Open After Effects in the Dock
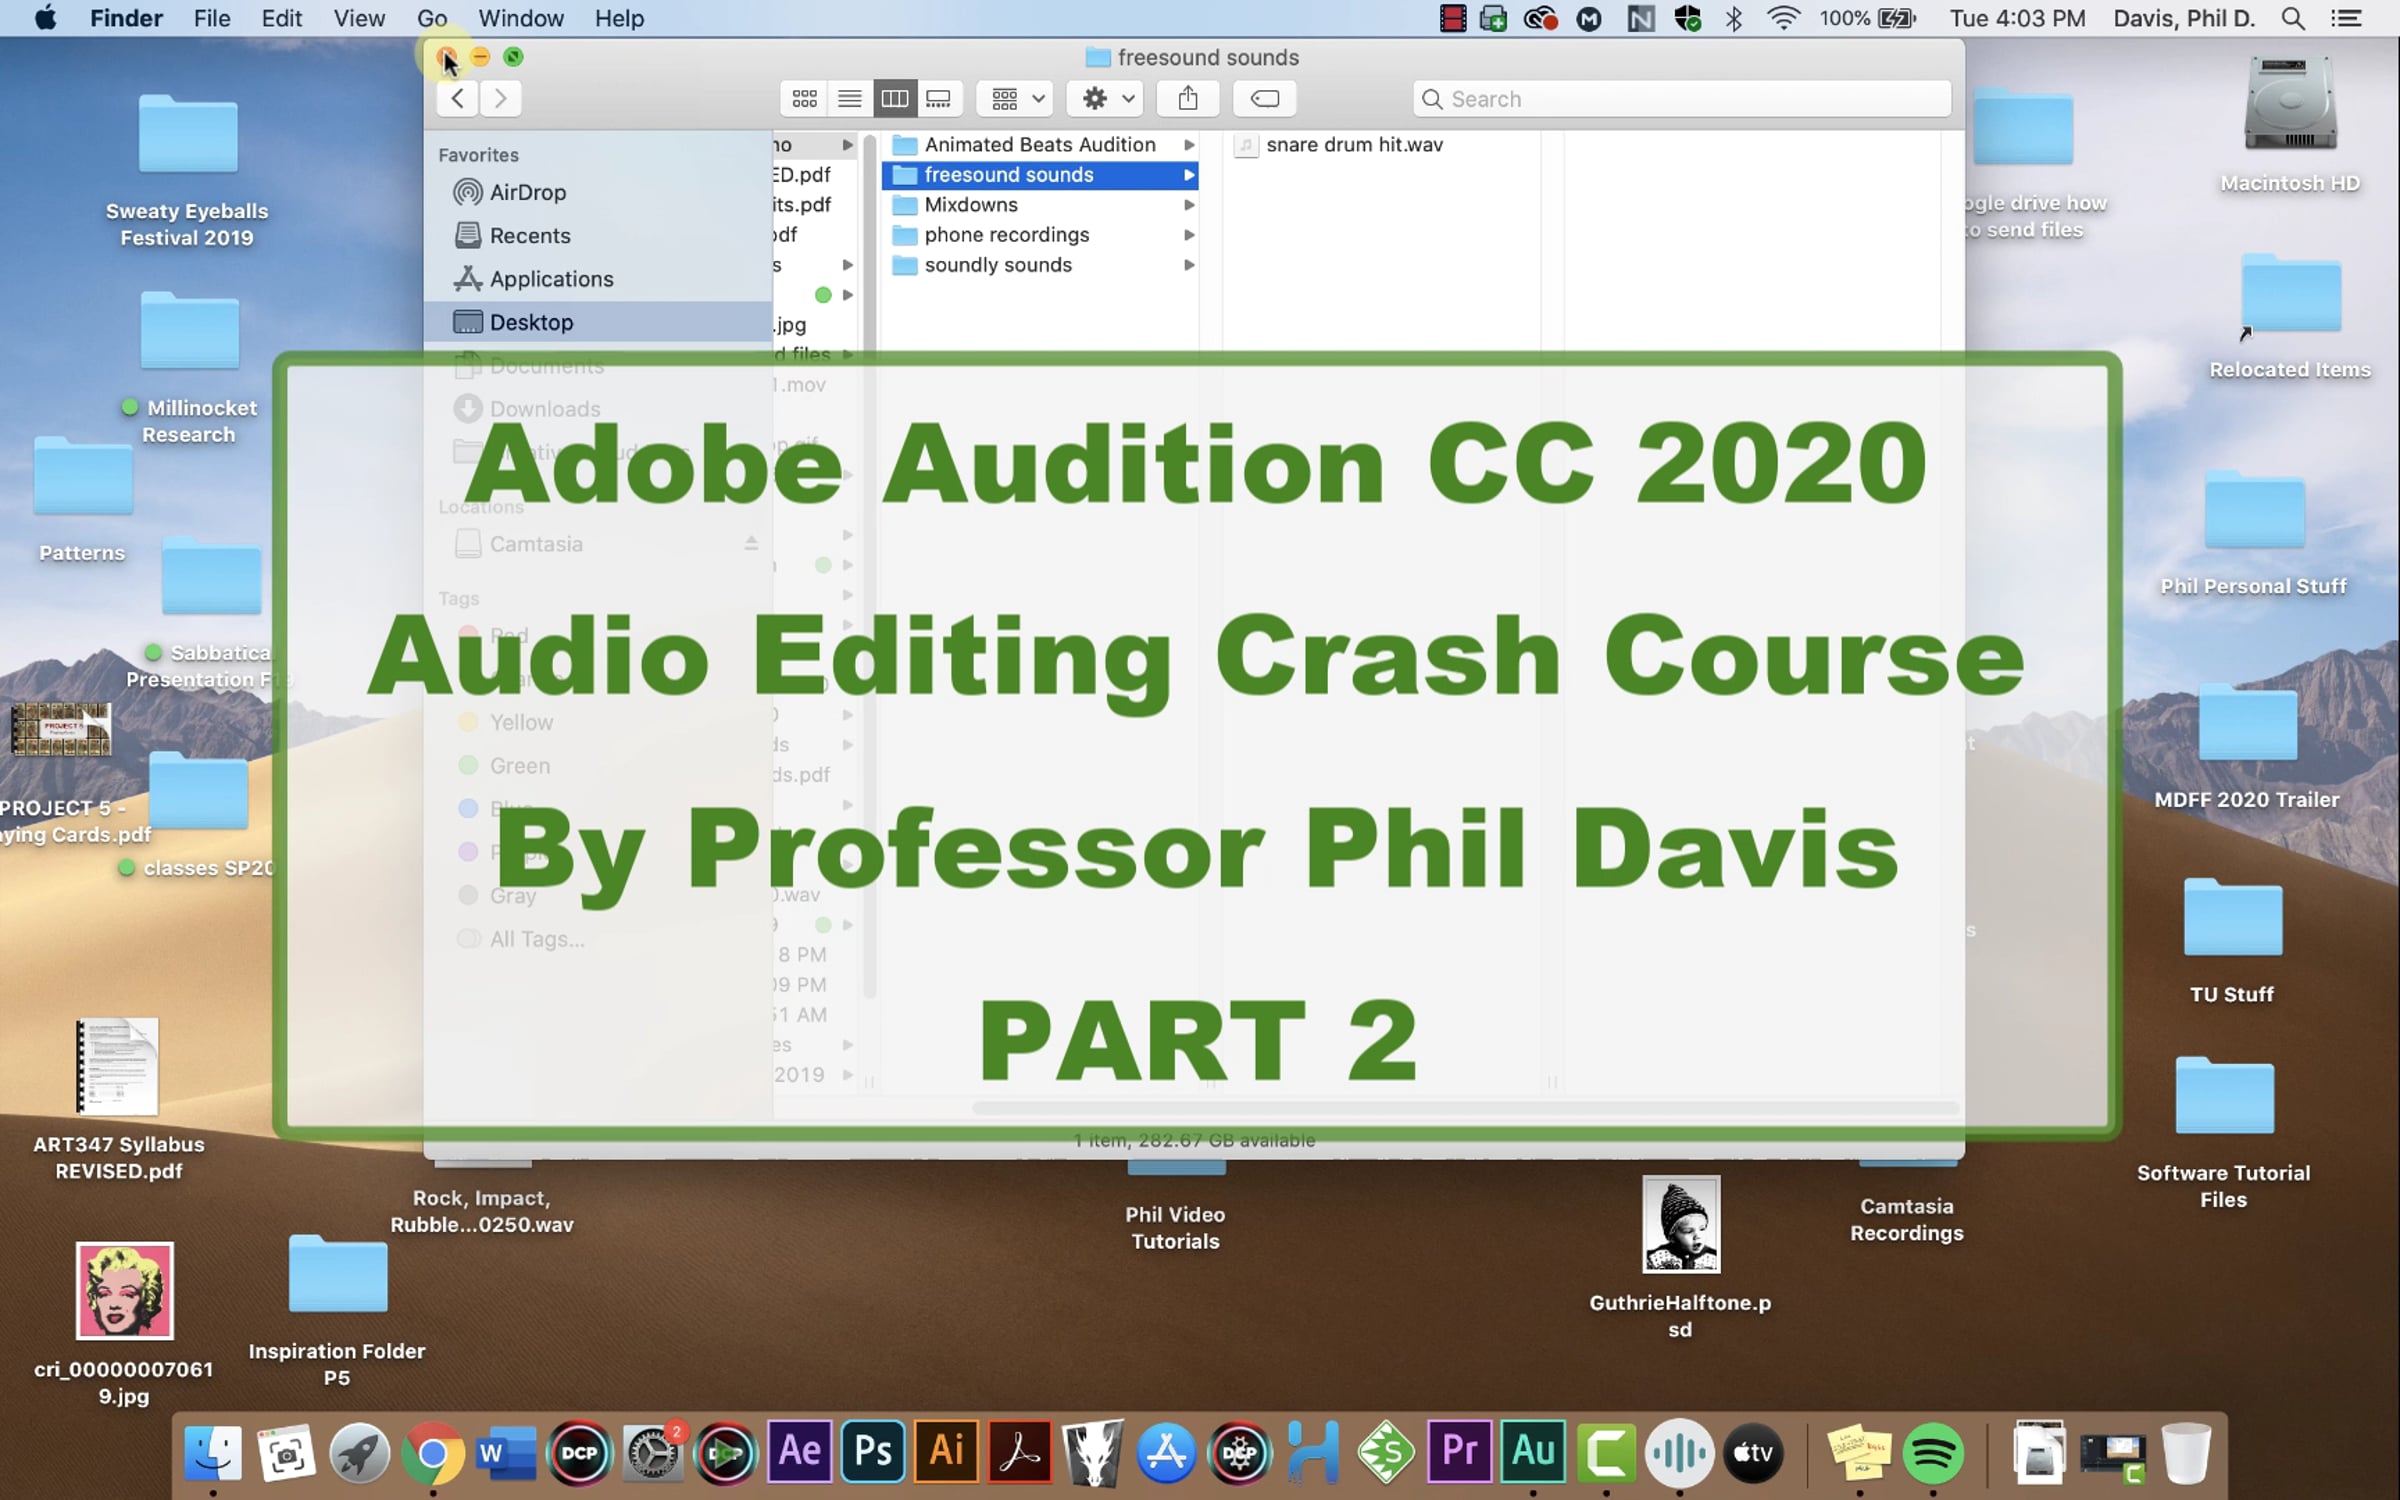Screen dimensions: 2400x1500 tap(800, 1451)
